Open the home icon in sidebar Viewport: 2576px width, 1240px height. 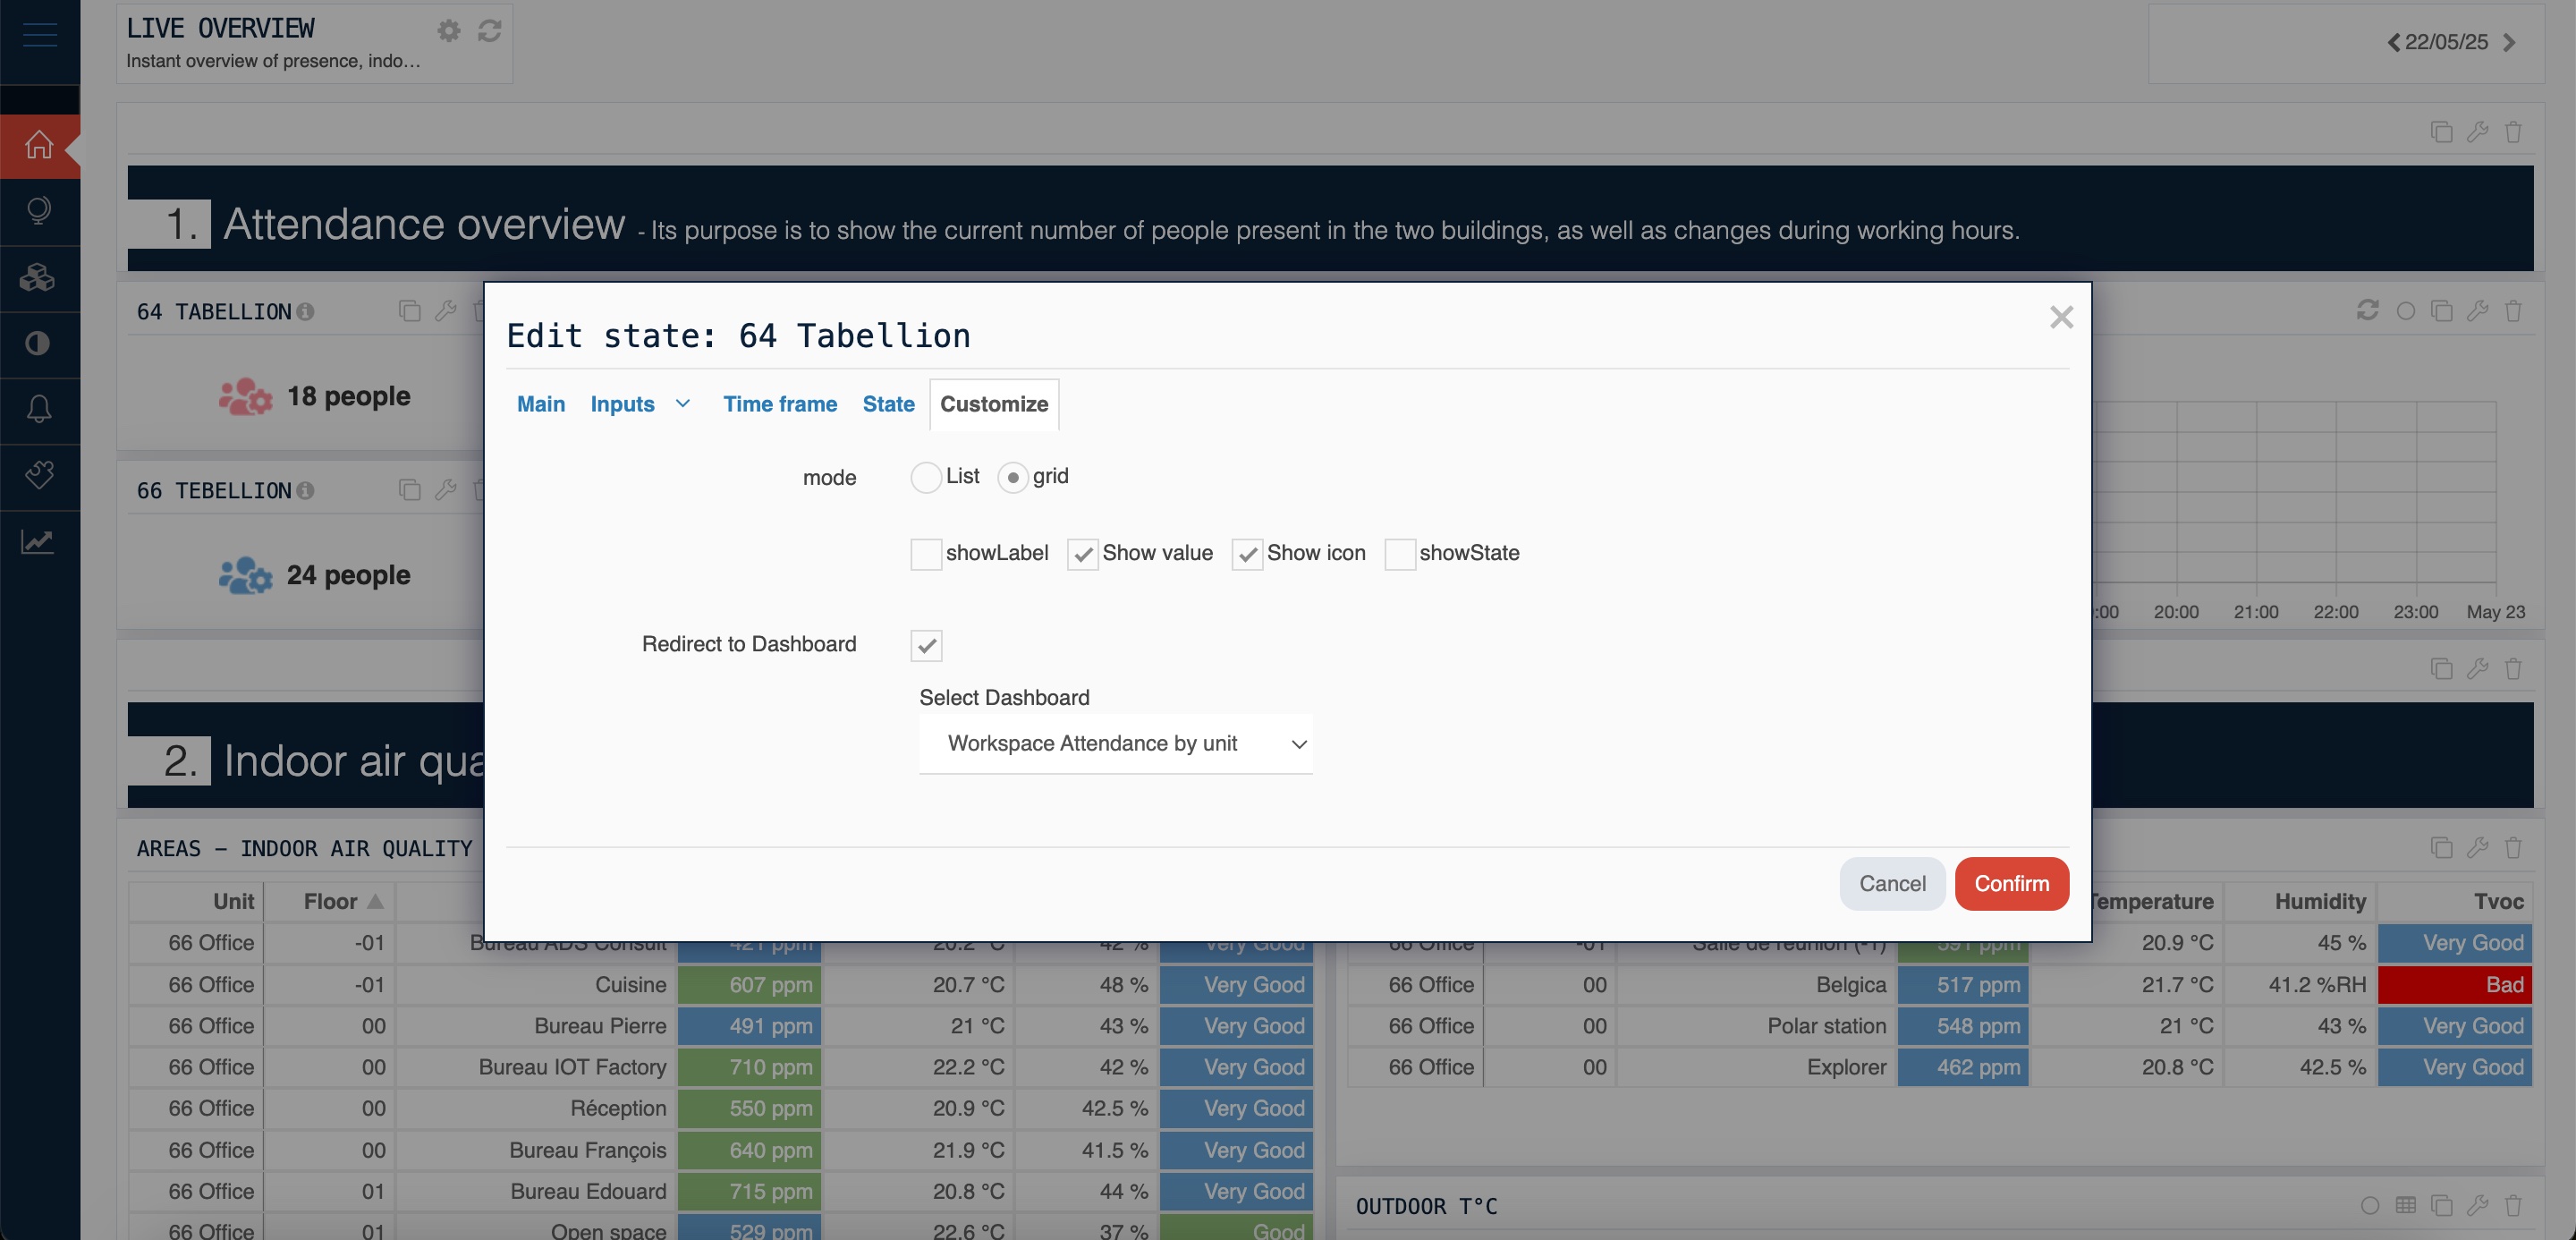39,145
